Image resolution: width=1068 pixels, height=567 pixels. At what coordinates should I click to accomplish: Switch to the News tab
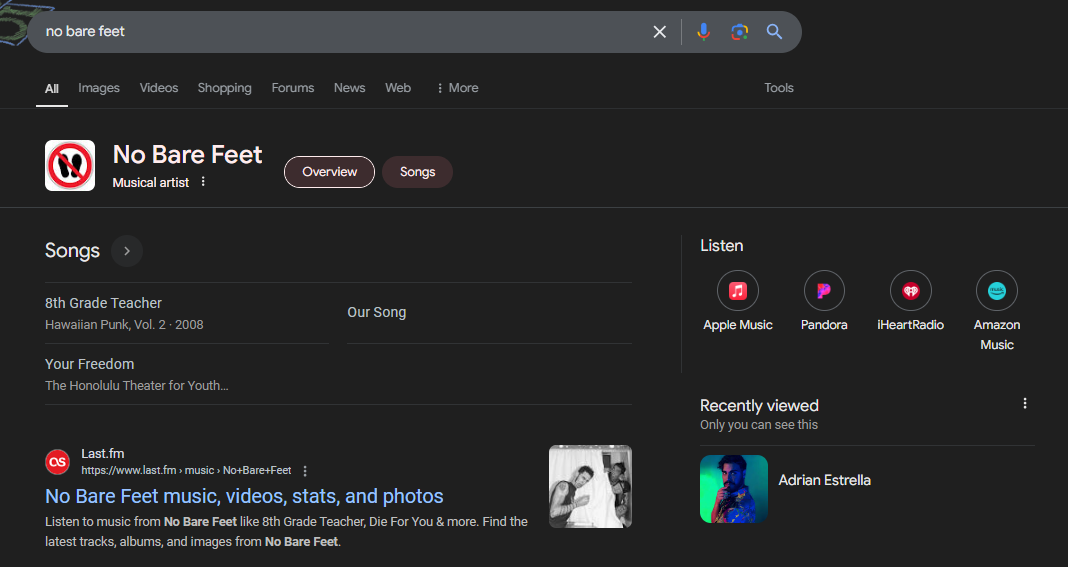[349, 88]
